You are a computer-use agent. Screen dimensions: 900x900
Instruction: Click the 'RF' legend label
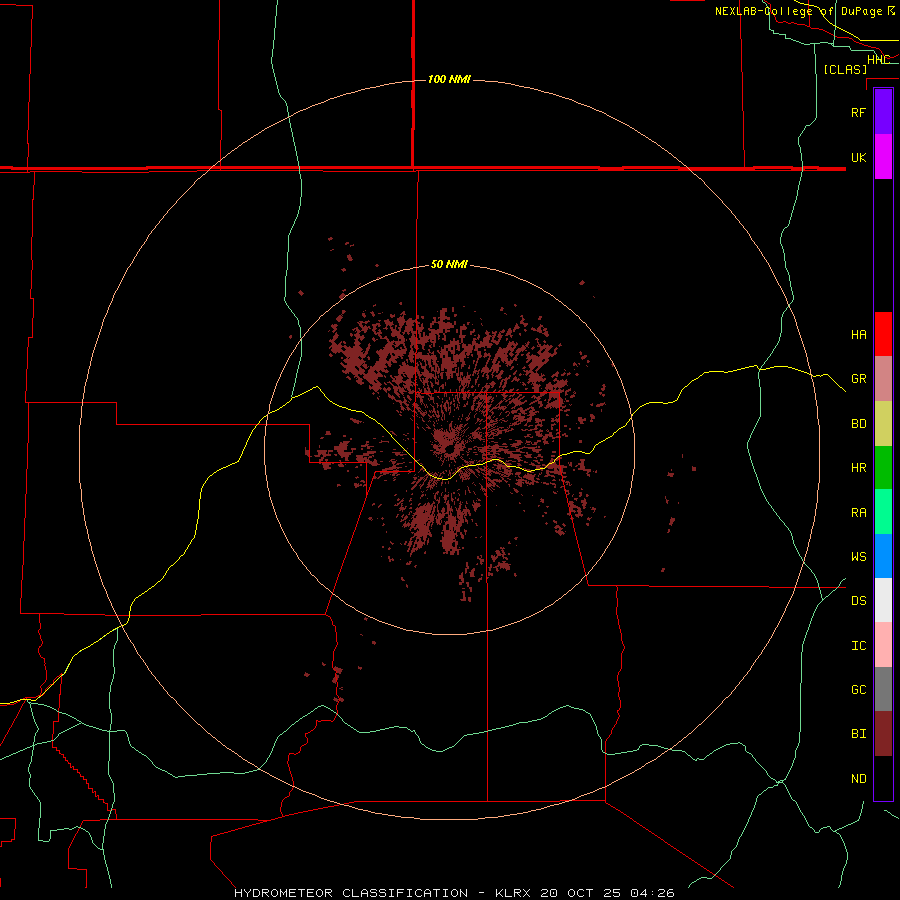859,112
